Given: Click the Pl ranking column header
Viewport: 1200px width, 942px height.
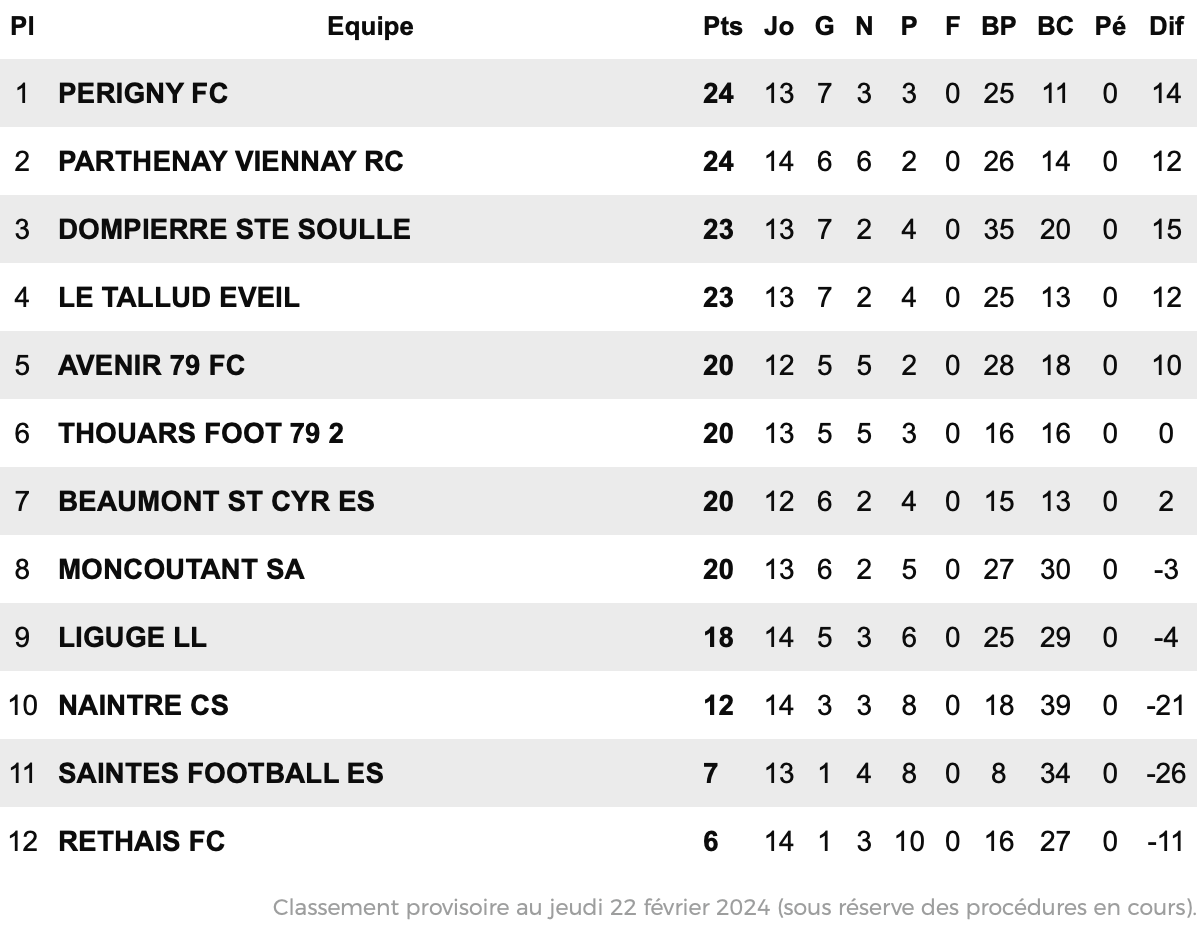Looking at the screenshot, I should coord(23,27).
